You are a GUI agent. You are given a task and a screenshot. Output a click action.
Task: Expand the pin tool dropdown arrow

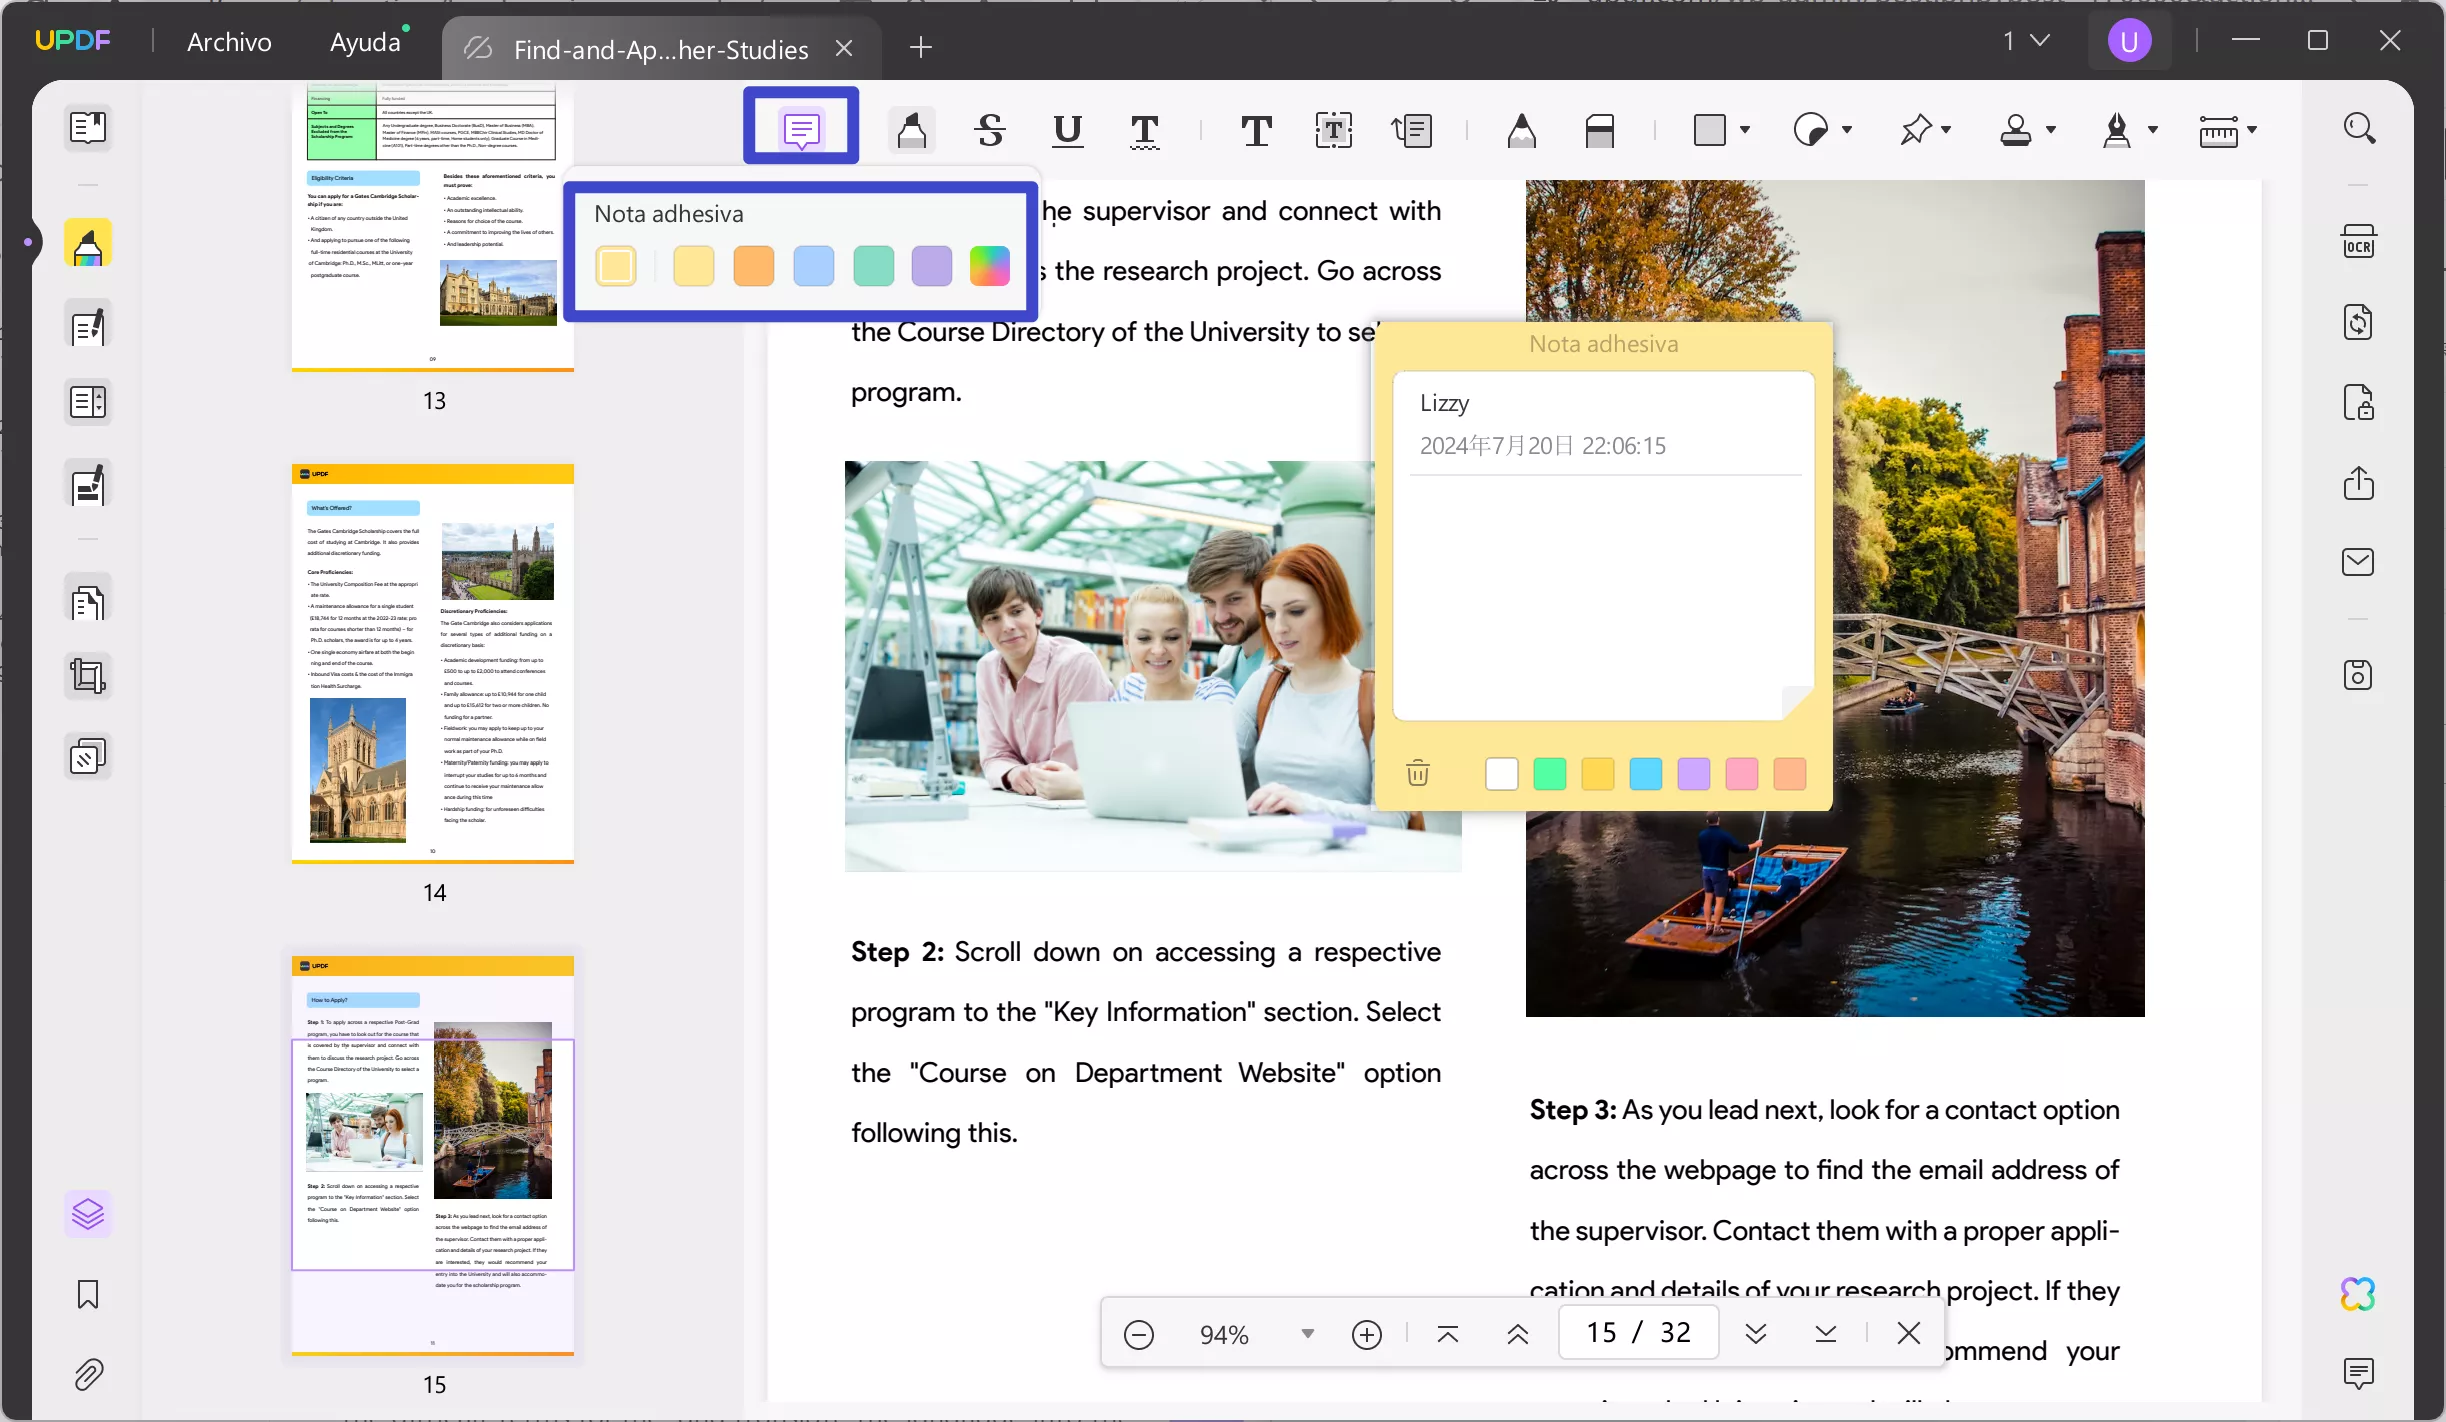tap(1946, 130)
